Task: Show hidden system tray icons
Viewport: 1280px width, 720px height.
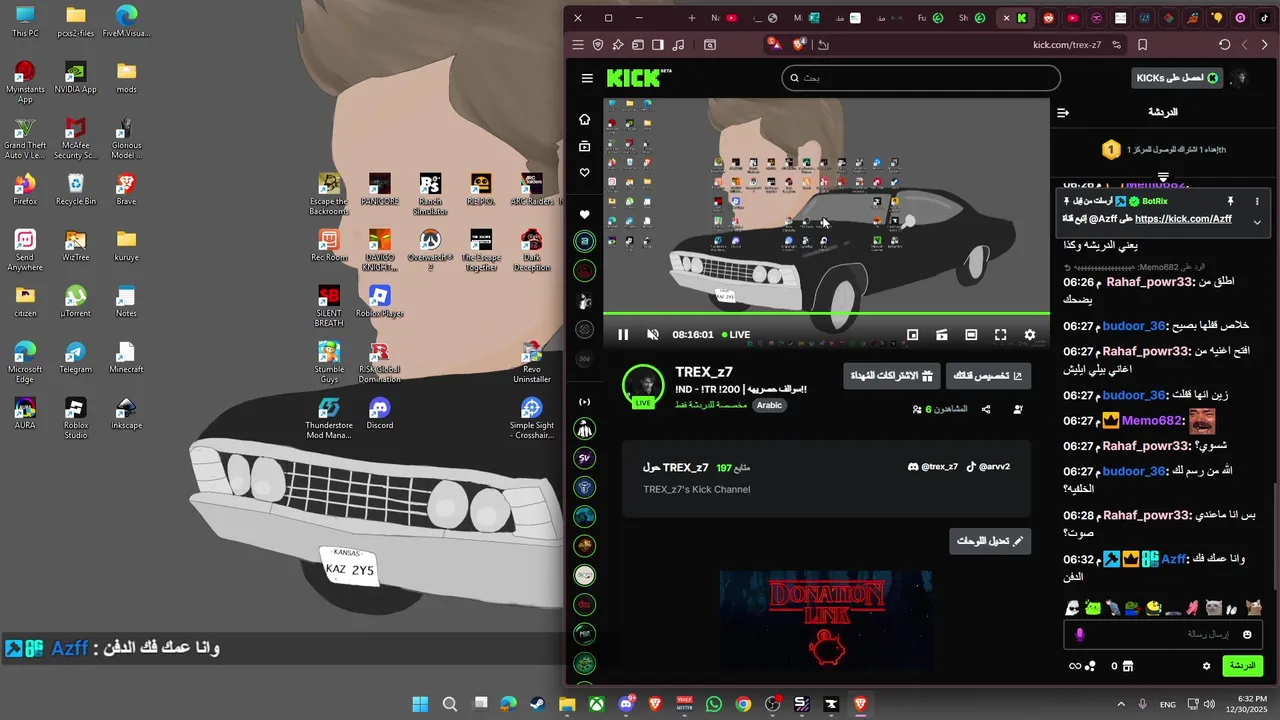Action: point(1120,704)
